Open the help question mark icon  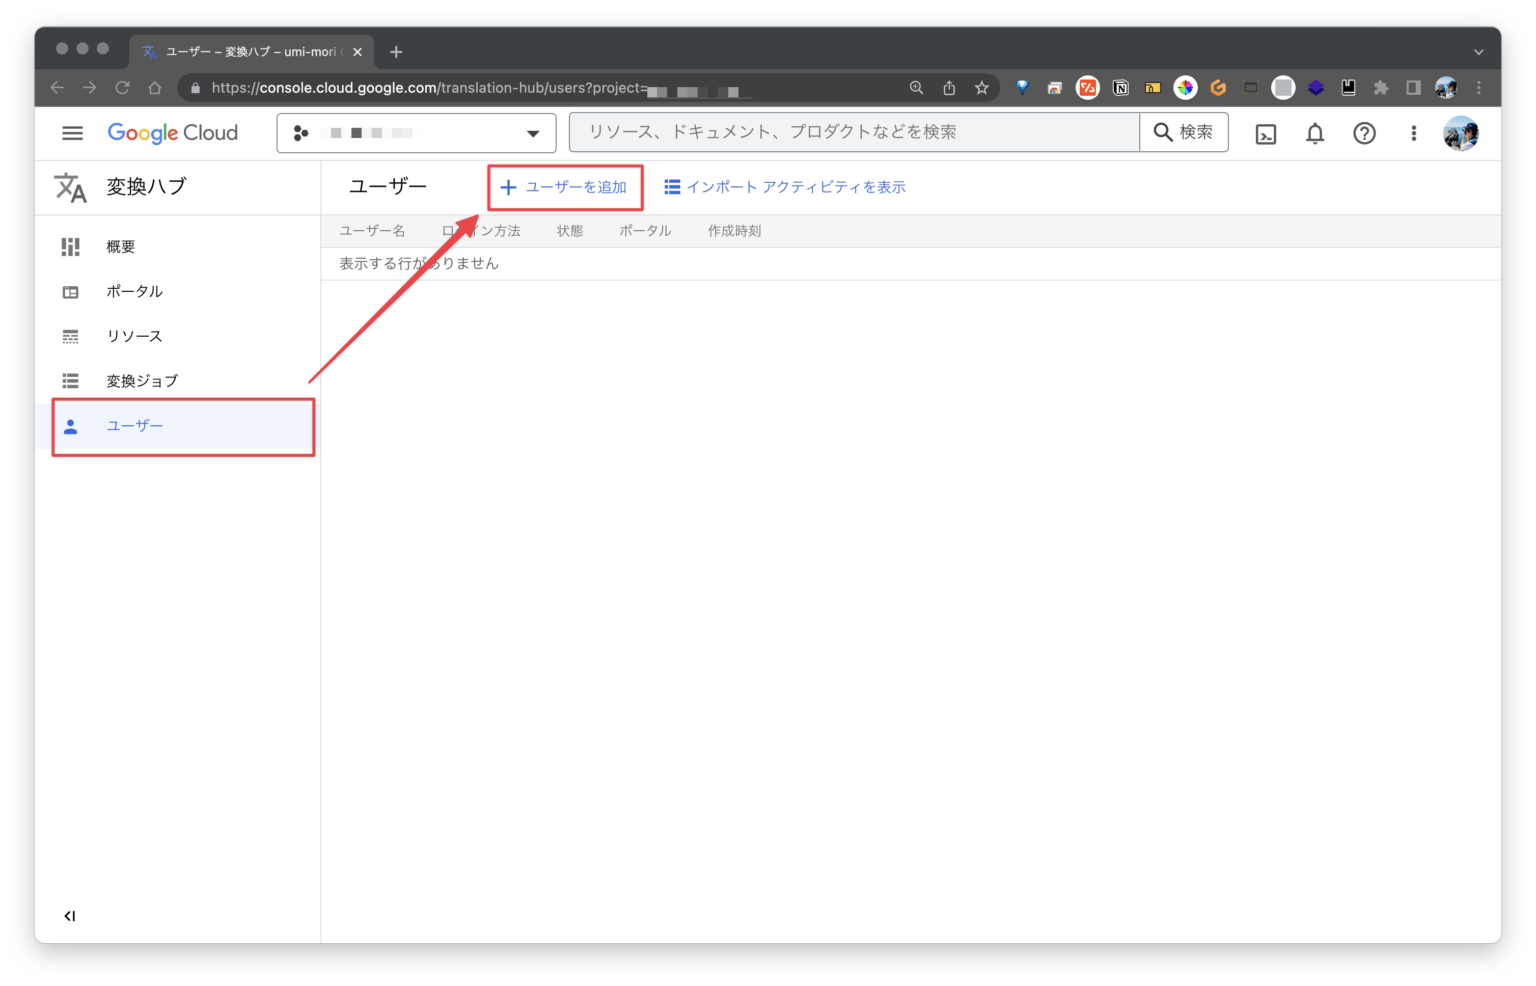(1364, 132)
